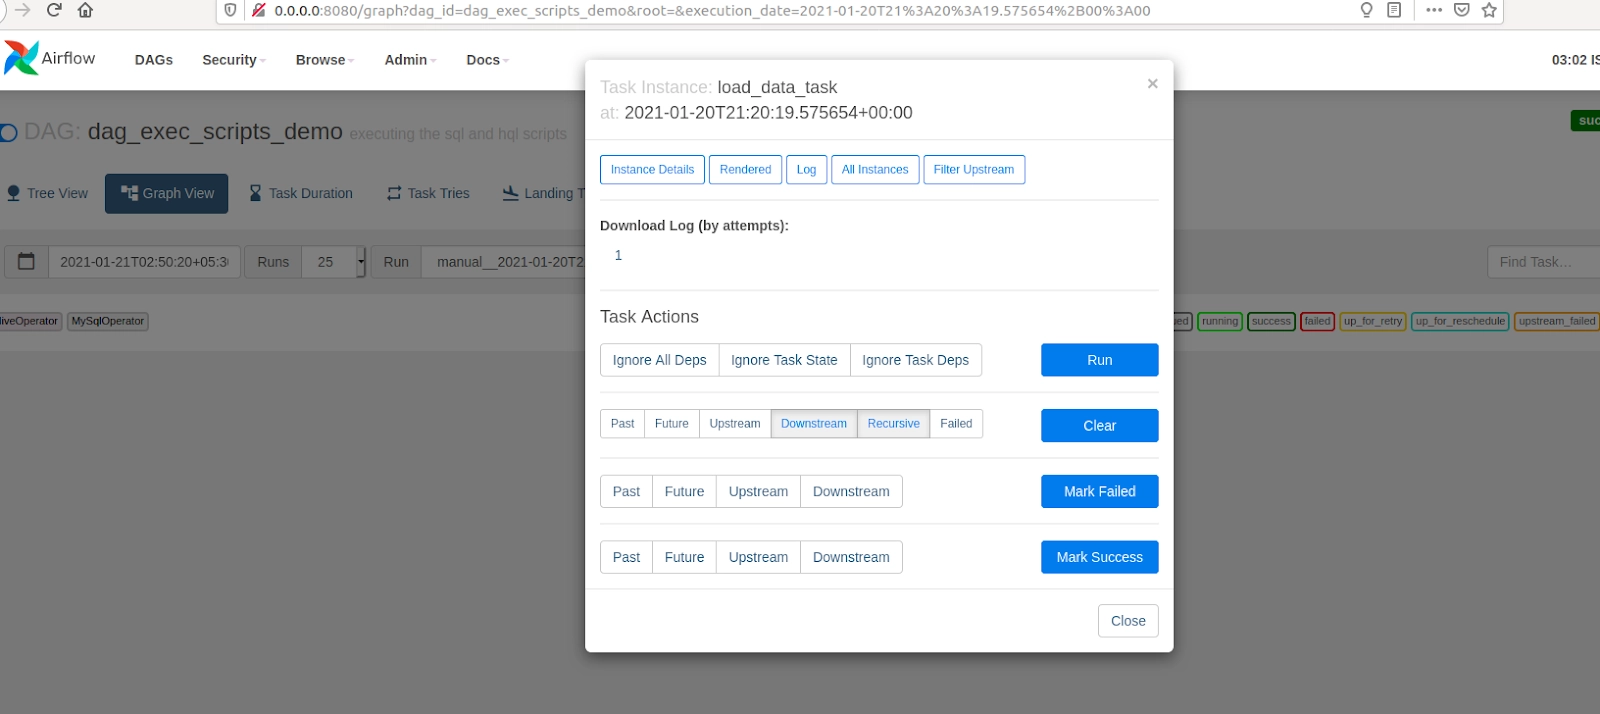
Task: Open browser reader view icon
Action: [1394, 10]
